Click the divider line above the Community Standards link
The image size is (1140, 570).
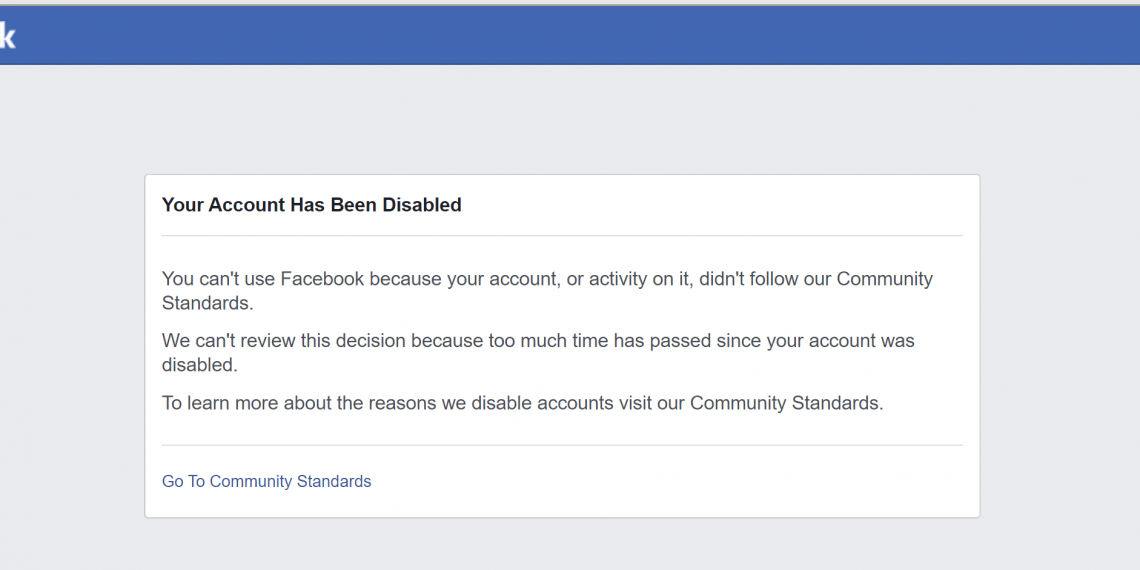coord(562,445)
